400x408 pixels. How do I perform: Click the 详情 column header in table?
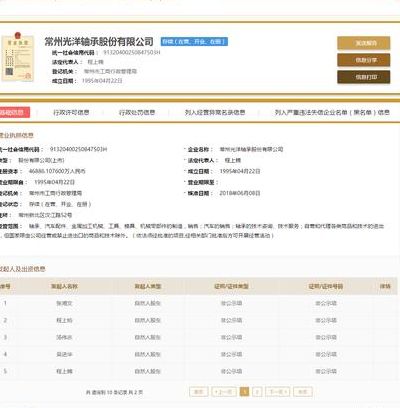click(x=385, y=286)
